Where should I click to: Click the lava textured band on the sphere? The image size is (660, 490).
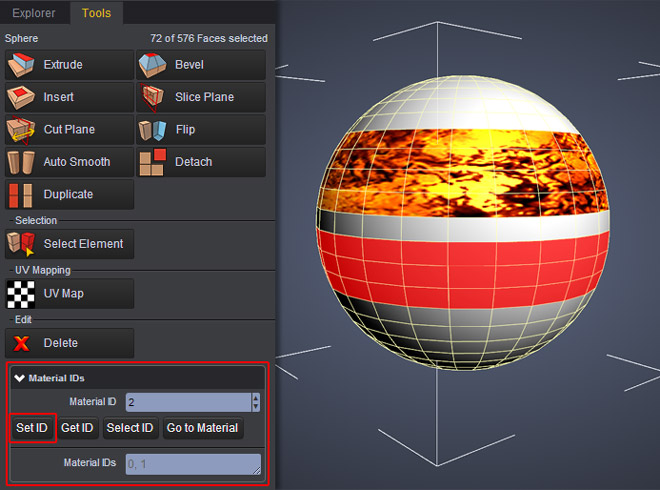click(x=463, y=173)
